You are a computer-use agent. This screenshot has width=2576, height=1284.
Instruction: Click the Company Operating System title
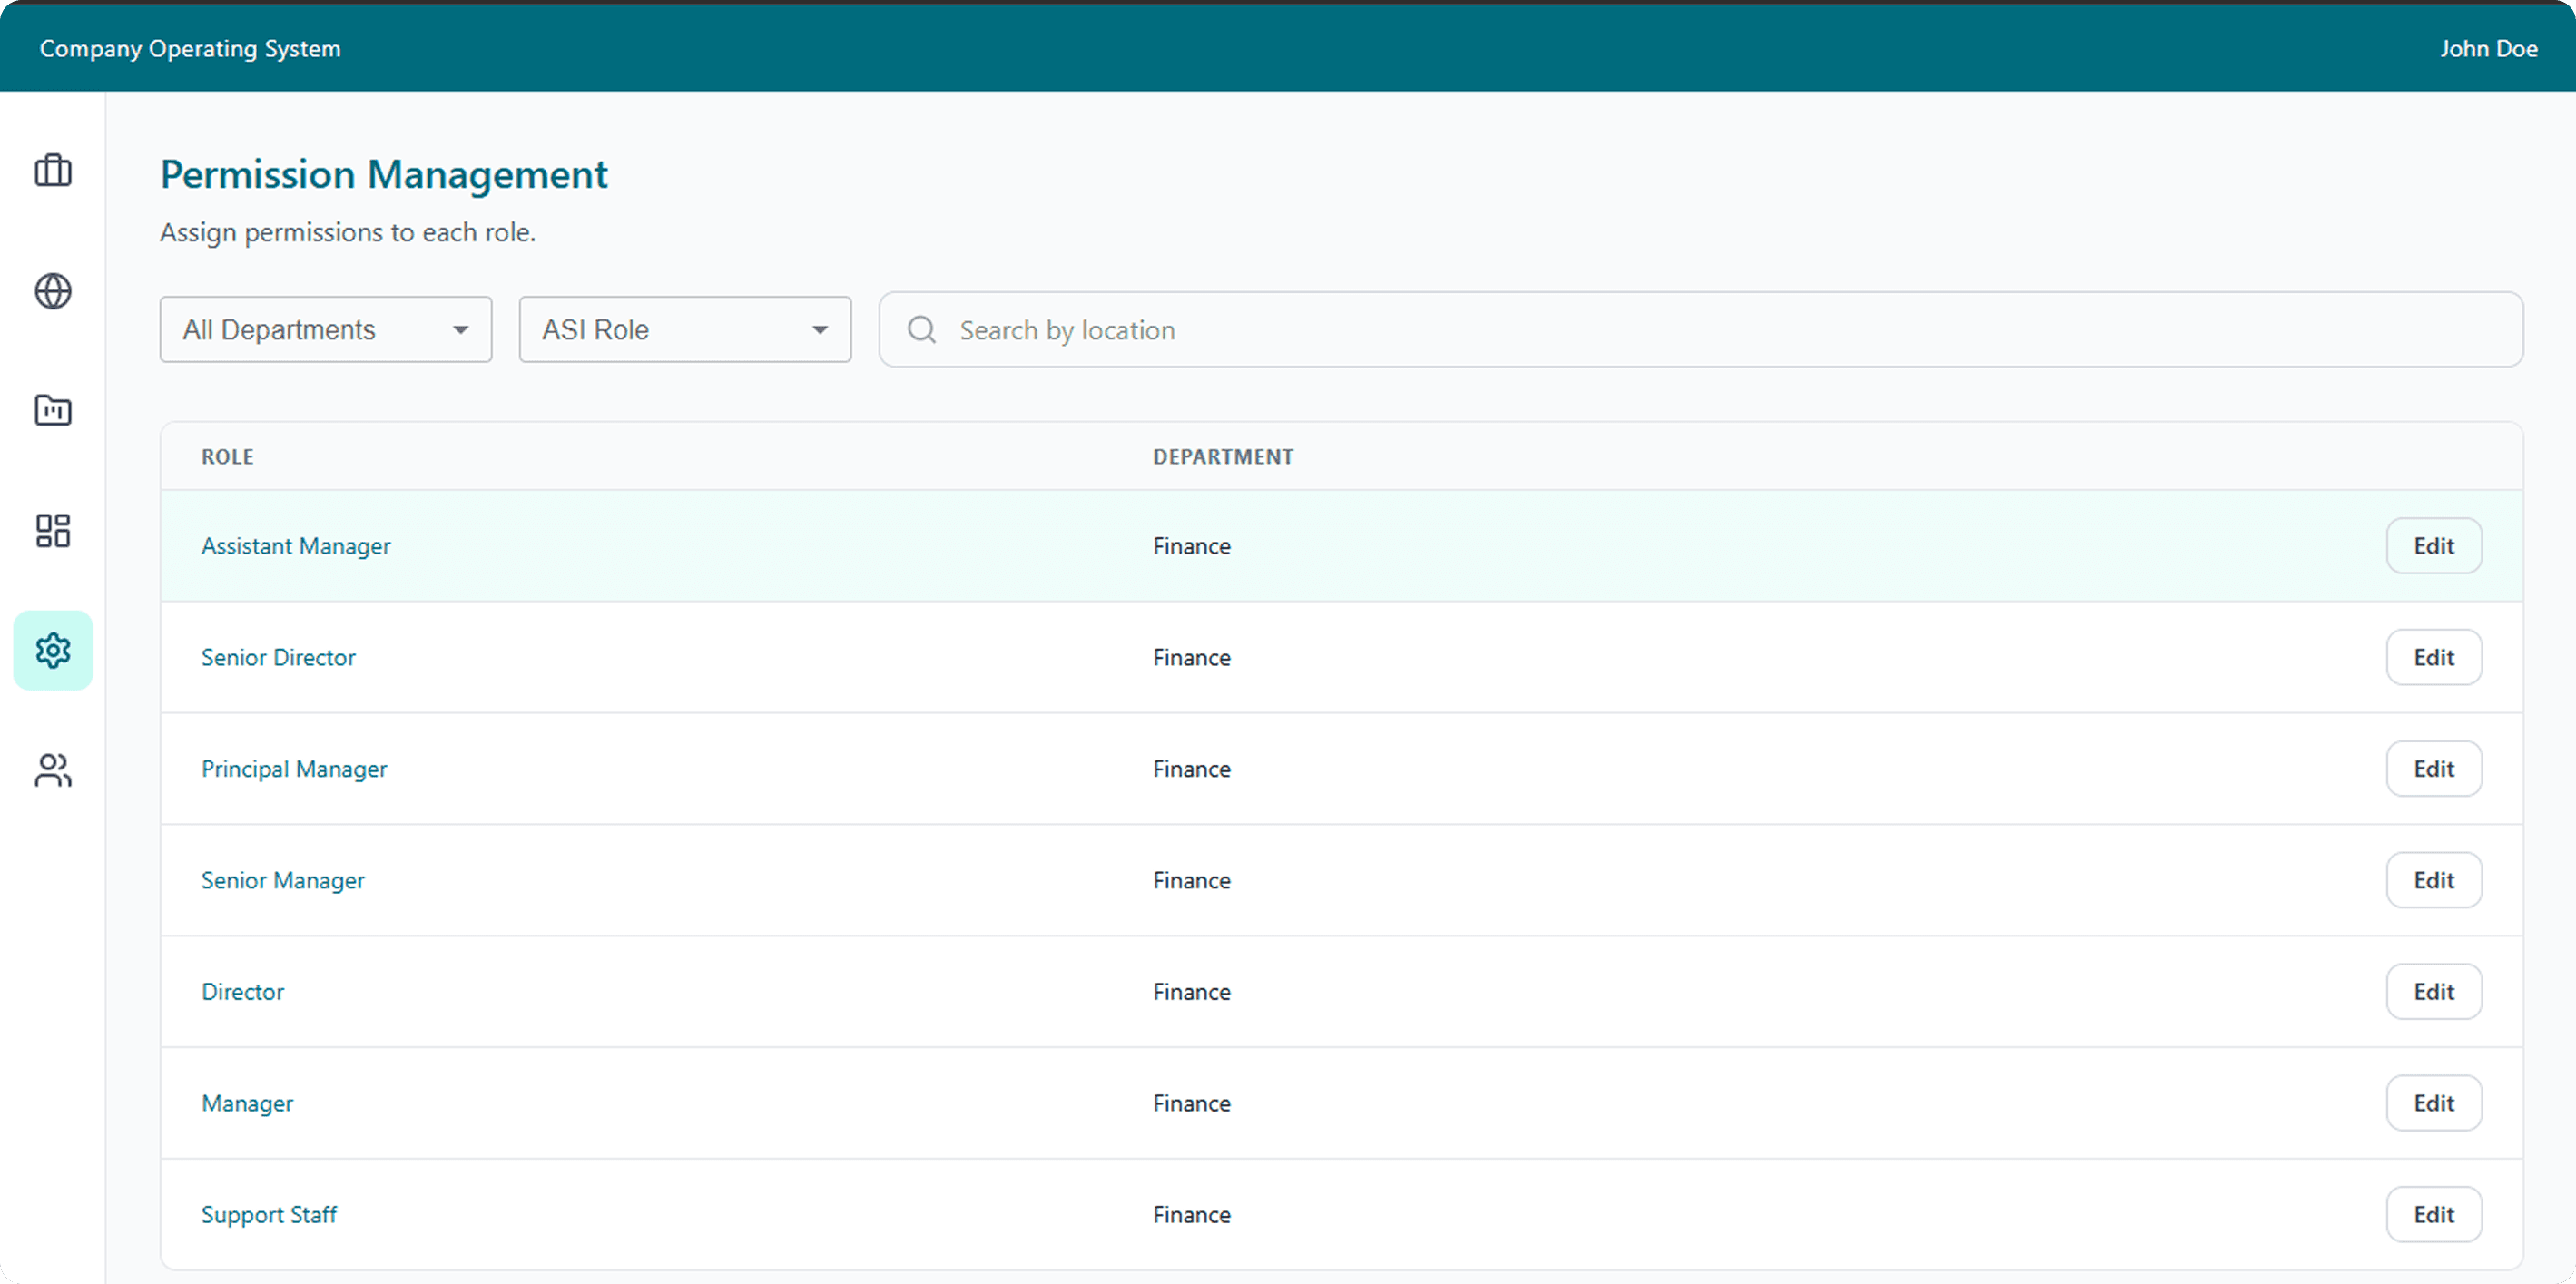pyautogui.click(x=190, y=48)
